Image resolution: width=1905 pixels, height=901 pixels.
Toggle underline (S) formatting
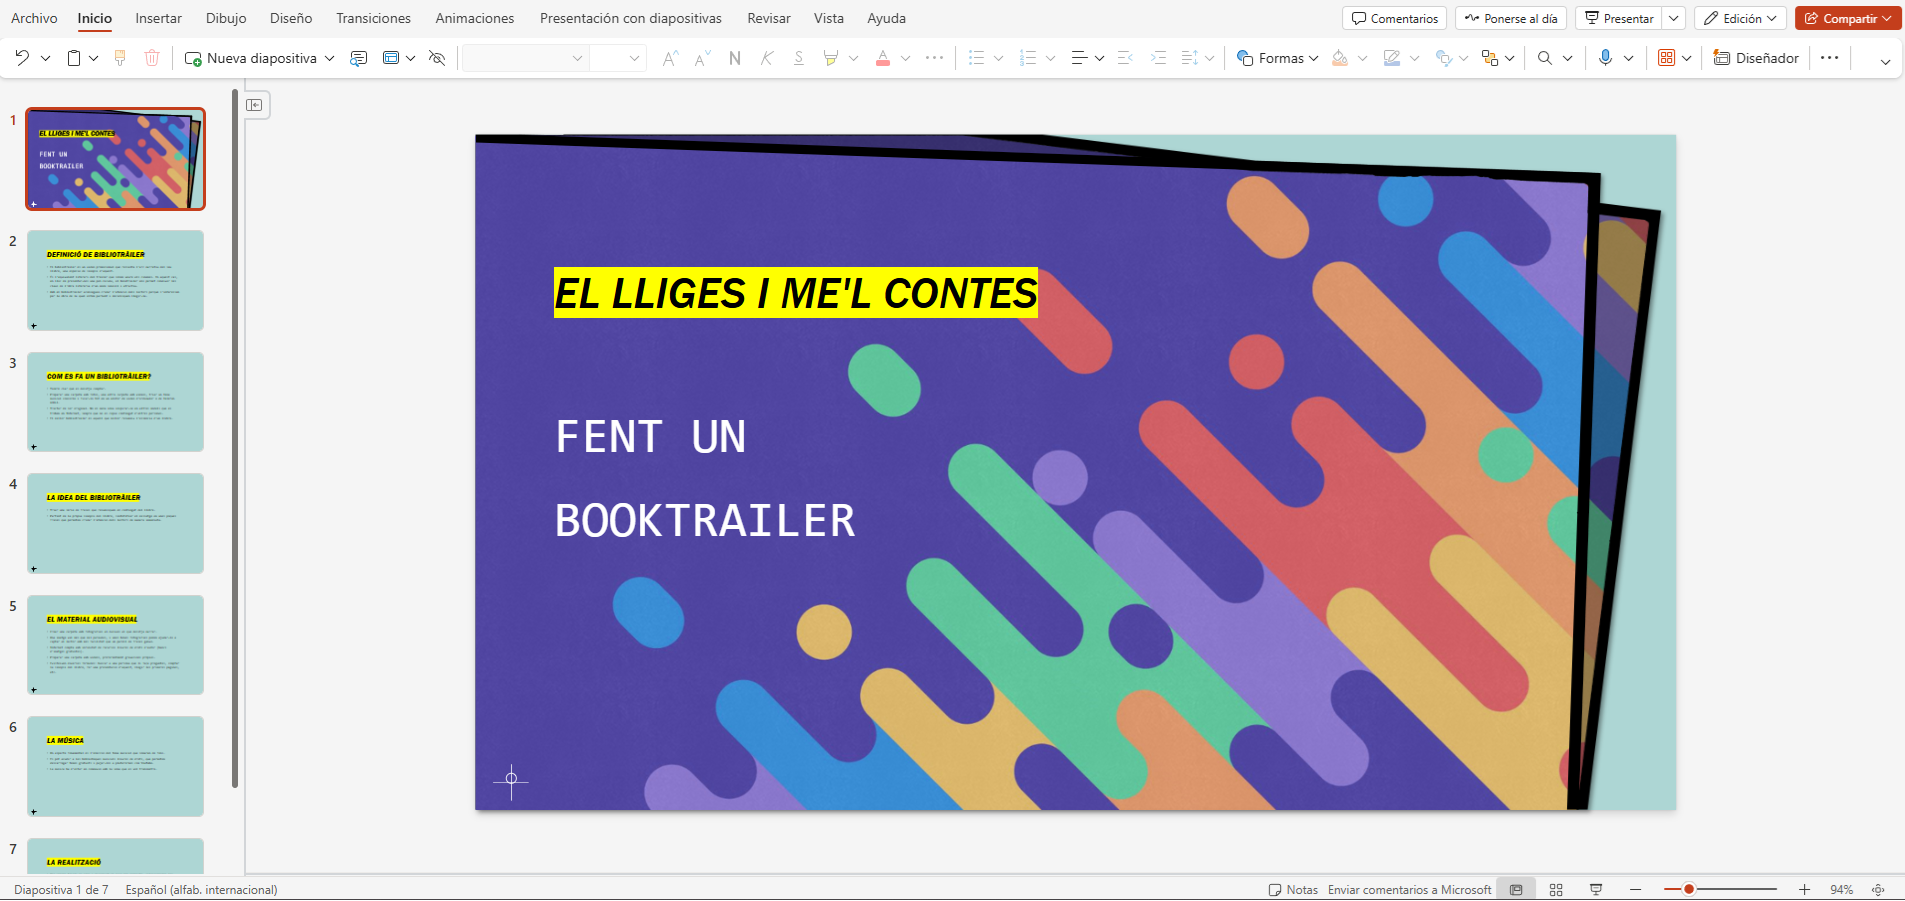point(799,58)
